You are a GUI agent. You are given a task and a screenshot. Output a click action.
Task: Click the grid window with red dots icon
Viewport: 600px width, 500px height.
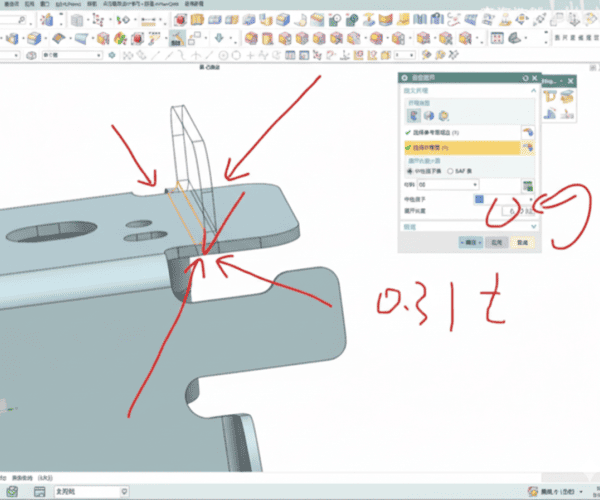pyautogui.click(x=497, y=38)
